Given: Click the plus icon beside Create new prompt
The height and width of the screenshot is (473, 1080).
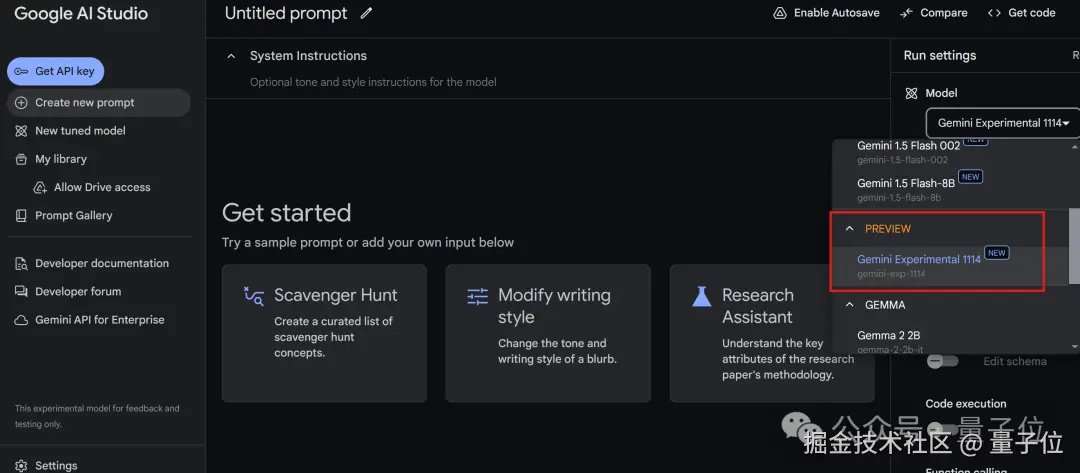Looking at the screenshot, I should [21, 102].
